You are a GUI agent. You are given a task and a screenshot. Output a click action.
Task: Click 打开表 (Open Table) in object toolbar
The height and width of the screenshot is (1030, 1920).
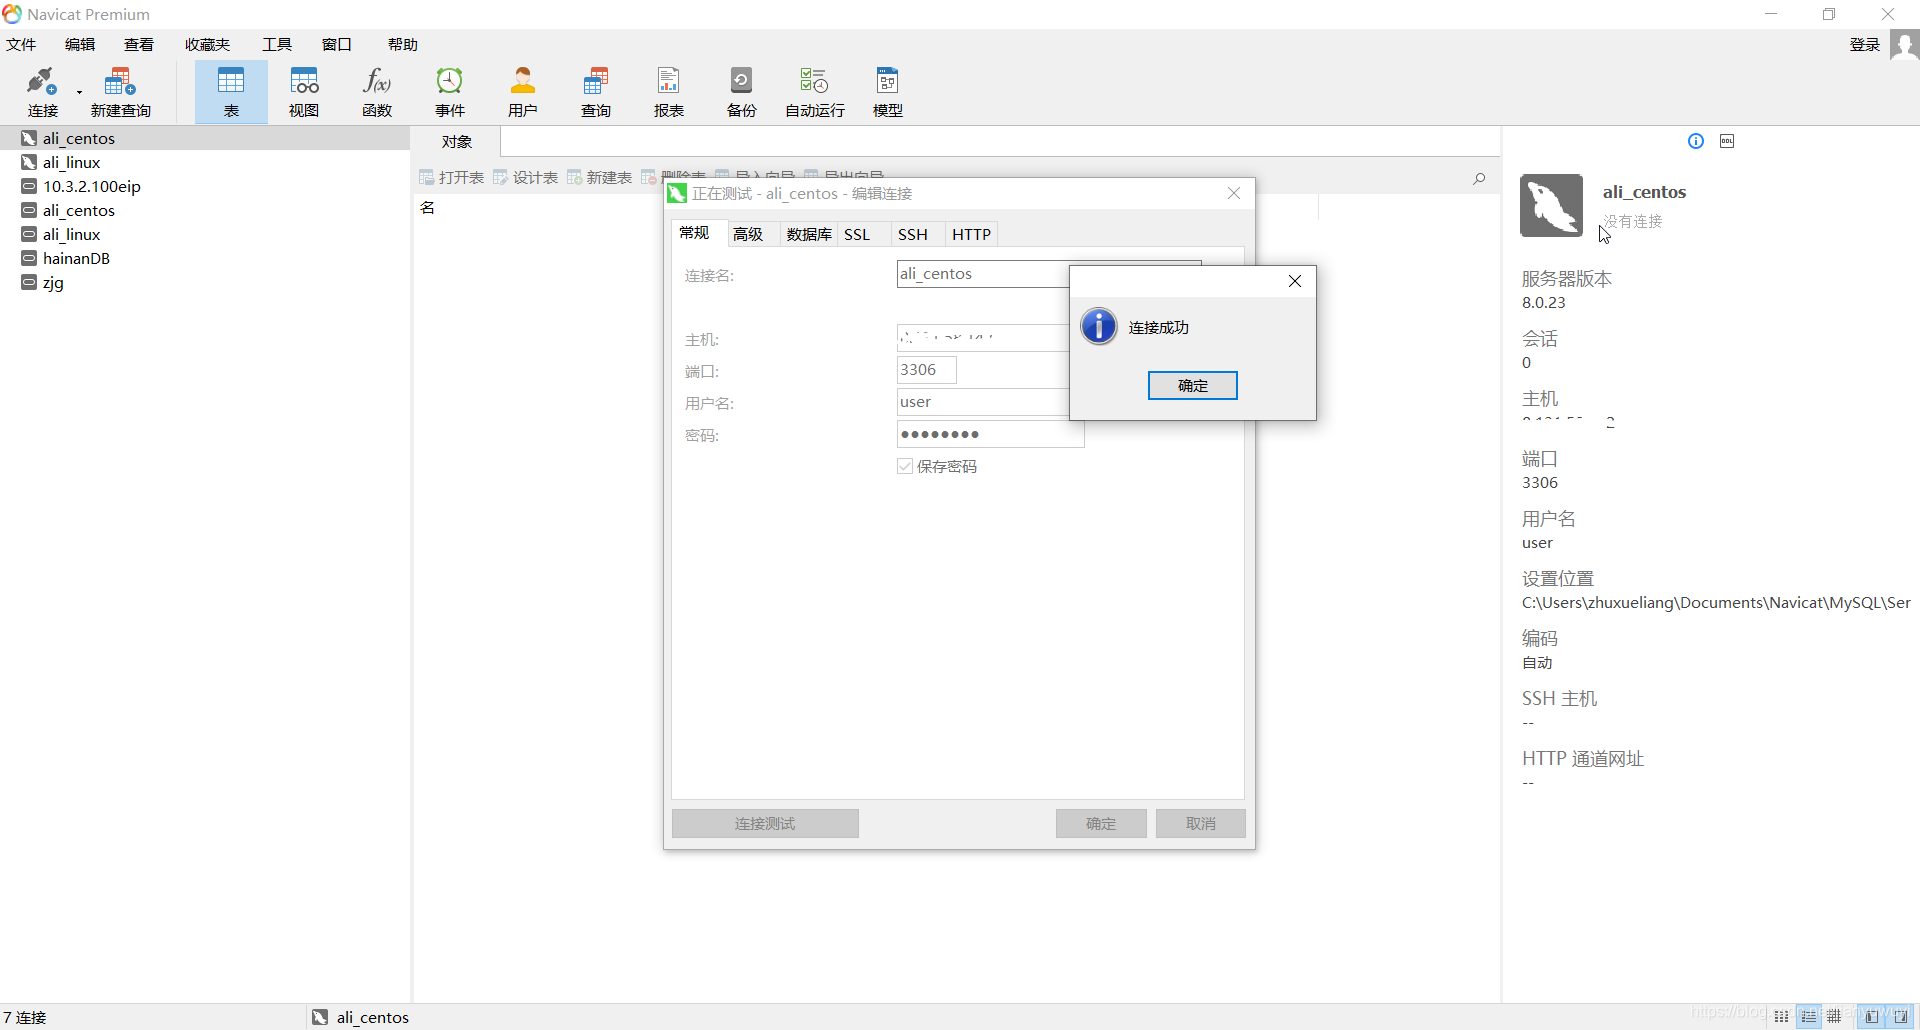click(452, 177)
